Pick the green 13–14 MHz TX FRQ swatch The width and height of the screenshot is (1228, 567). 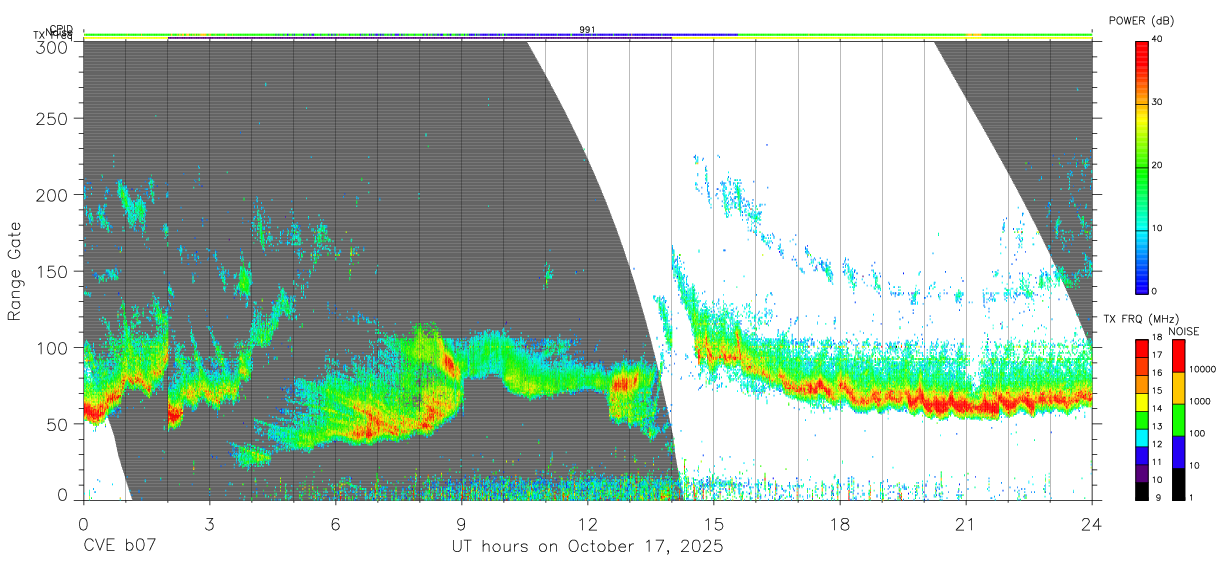click(x=1141, y=418)
